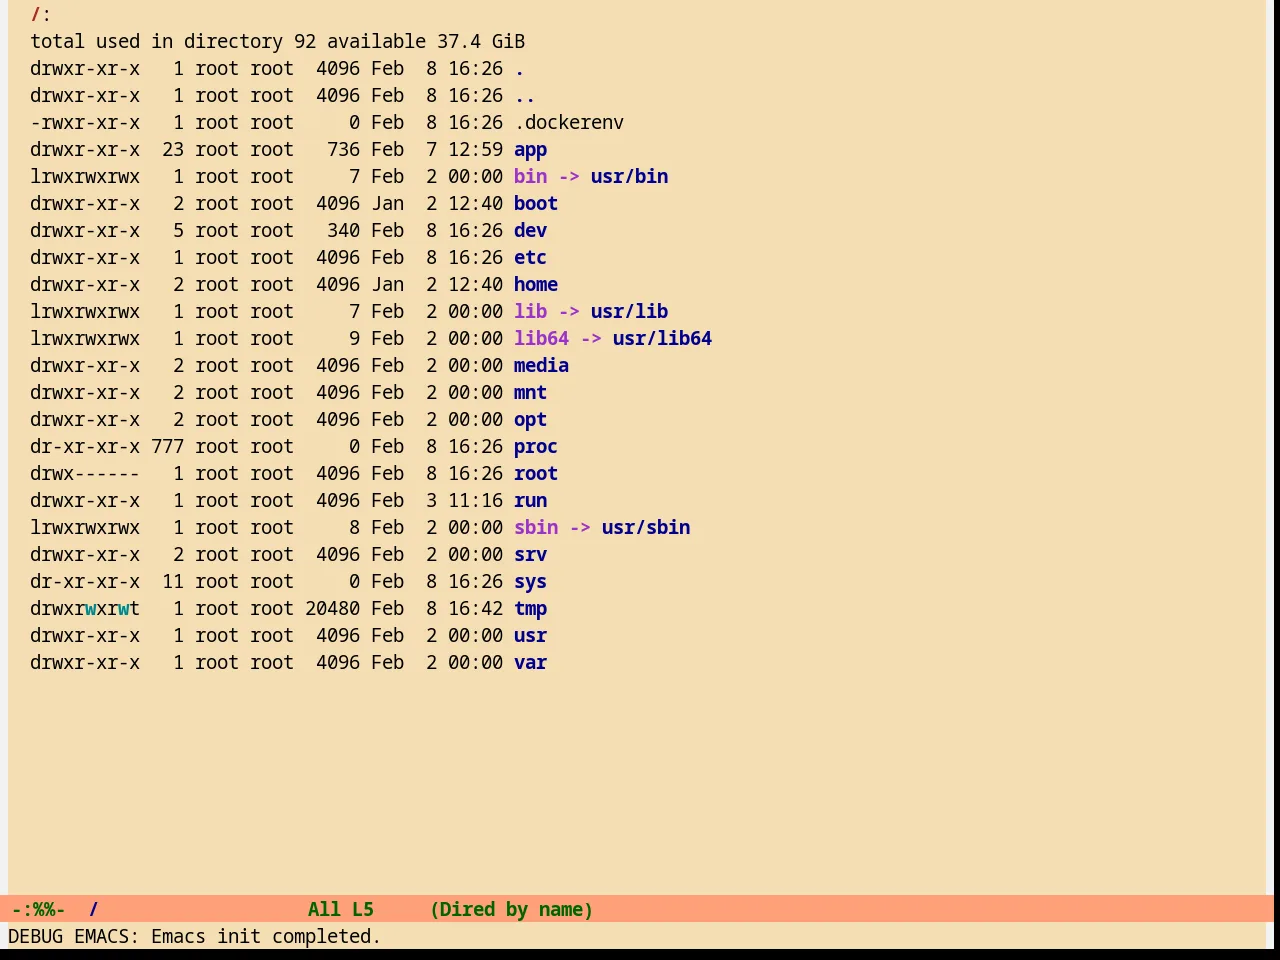Viewport: 1280px width, 960px height.
Task: Follow the lib symlink name
Action: [530, 312]
